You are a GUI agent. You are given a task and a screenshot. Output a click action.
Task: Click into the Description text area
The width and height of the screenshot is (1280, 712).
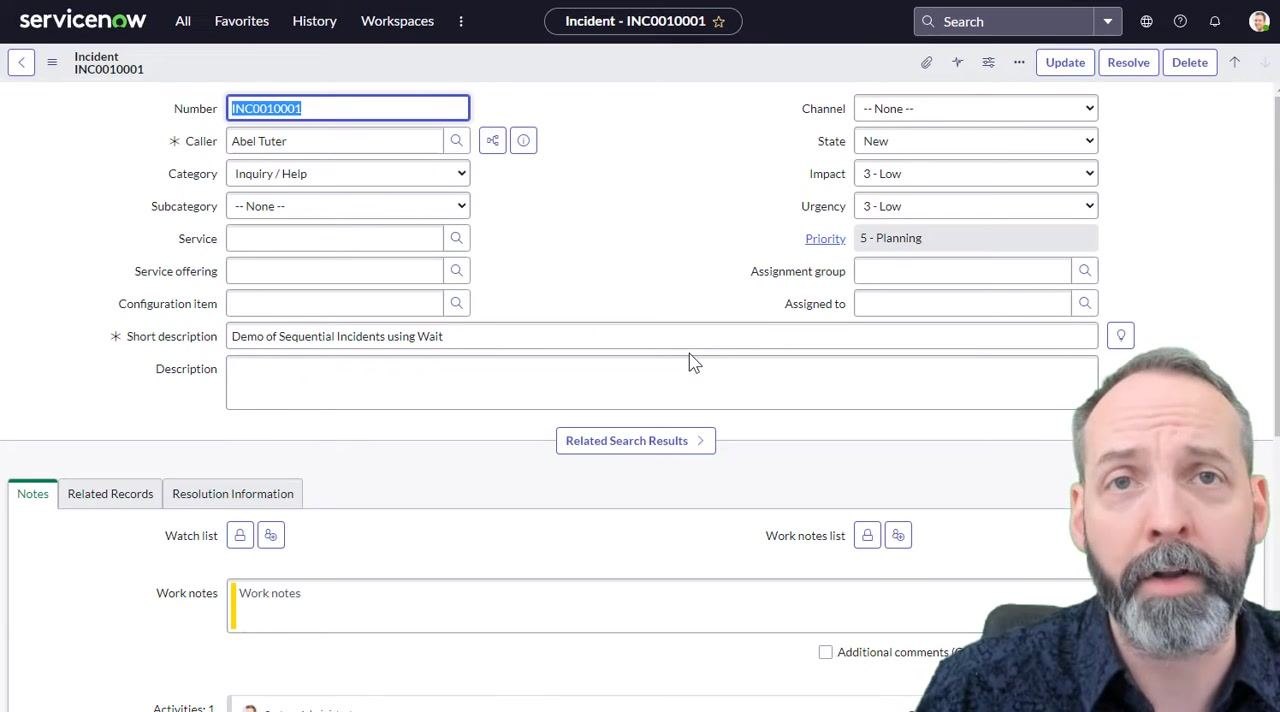coord(662,383)
